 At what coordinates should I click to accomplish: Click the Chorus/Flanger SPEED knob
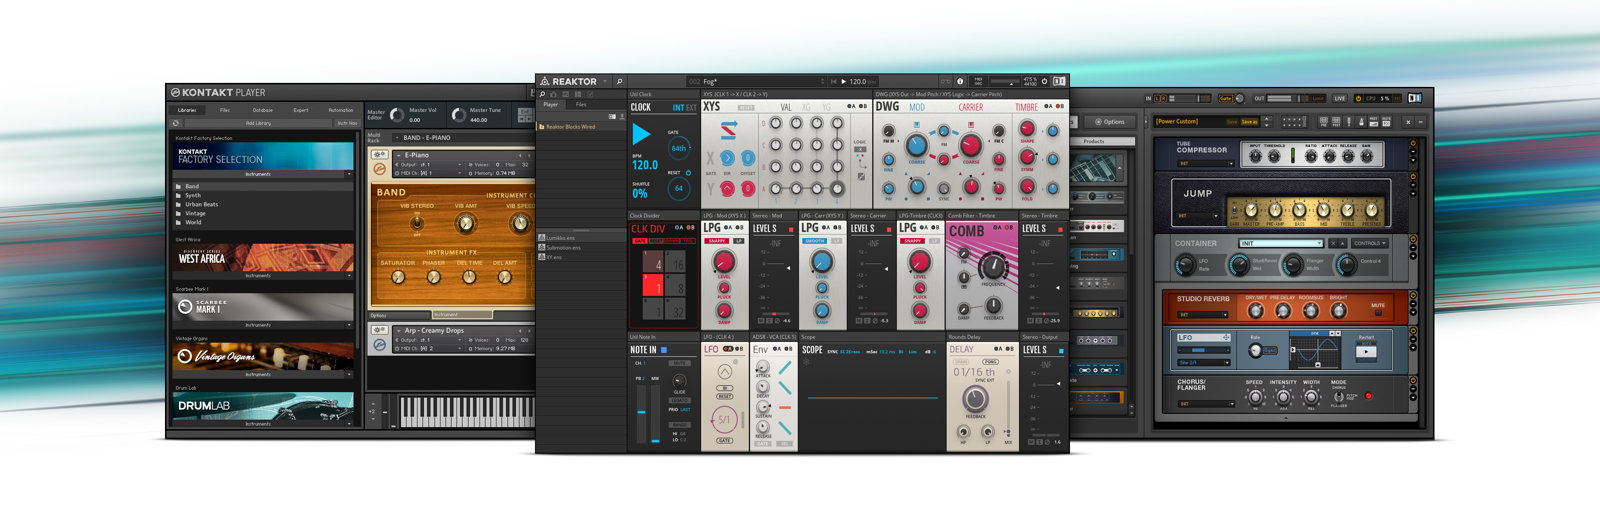[1254, 396]
